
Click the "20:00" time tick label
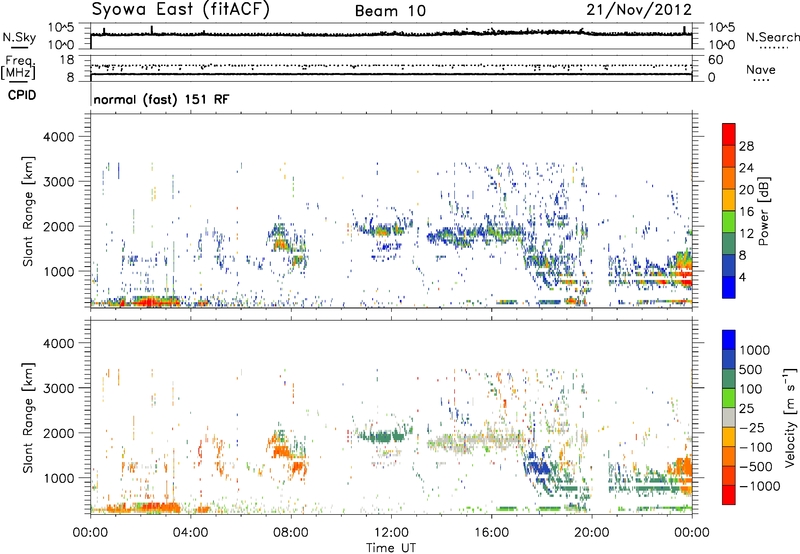pos(591,533)
